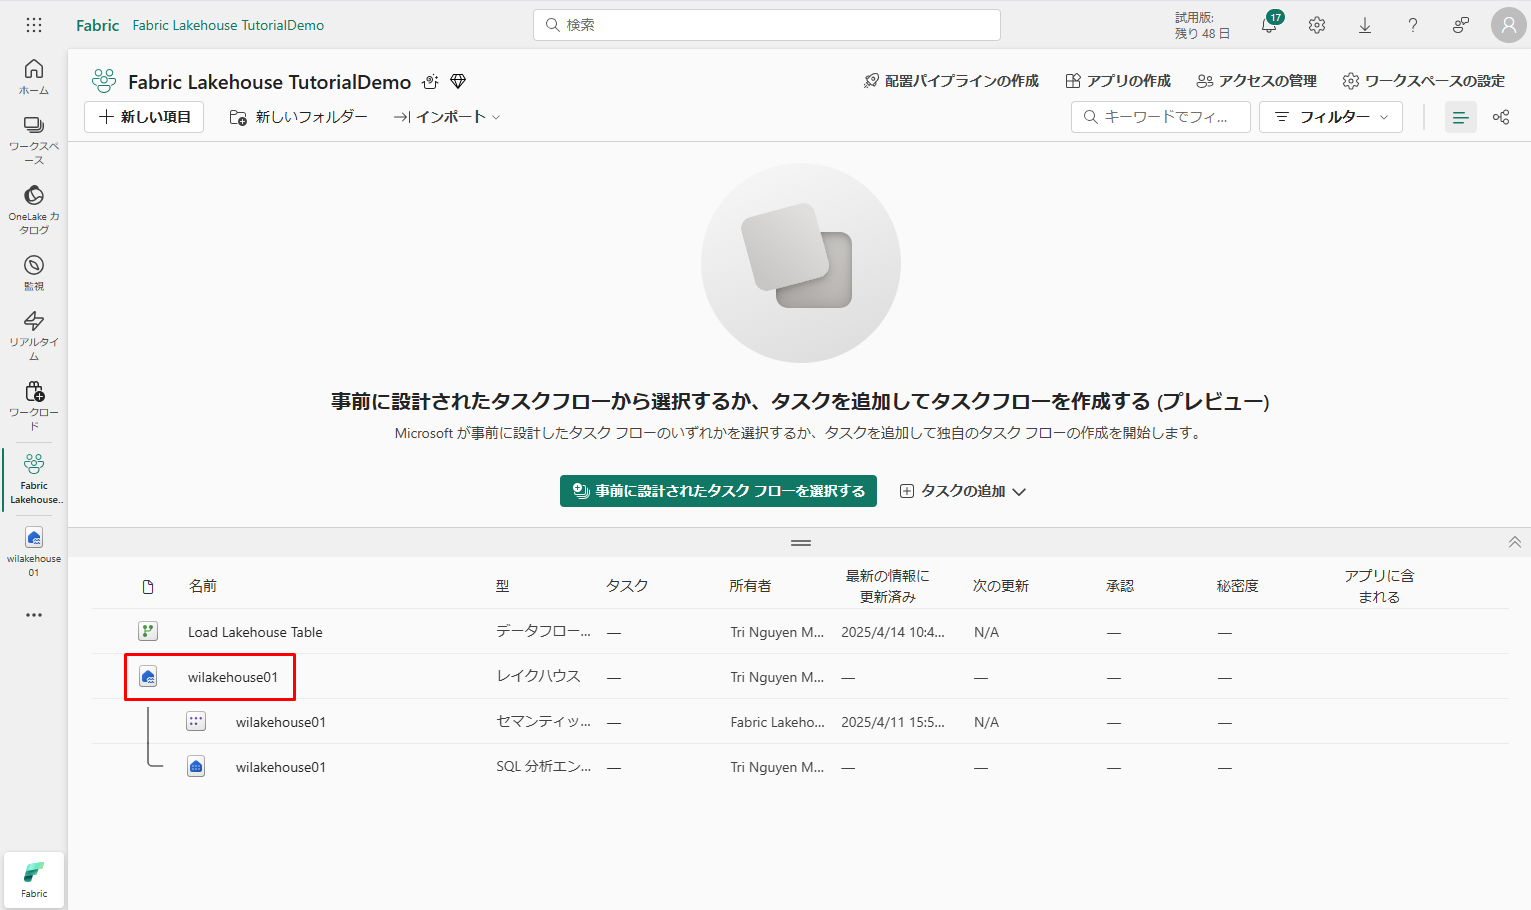Image resolution: width=1531 pixels, height=910 pixels.
Task: Click 事前に設計されたタスク フローを選択する button
Action: [x=718, y=491]
